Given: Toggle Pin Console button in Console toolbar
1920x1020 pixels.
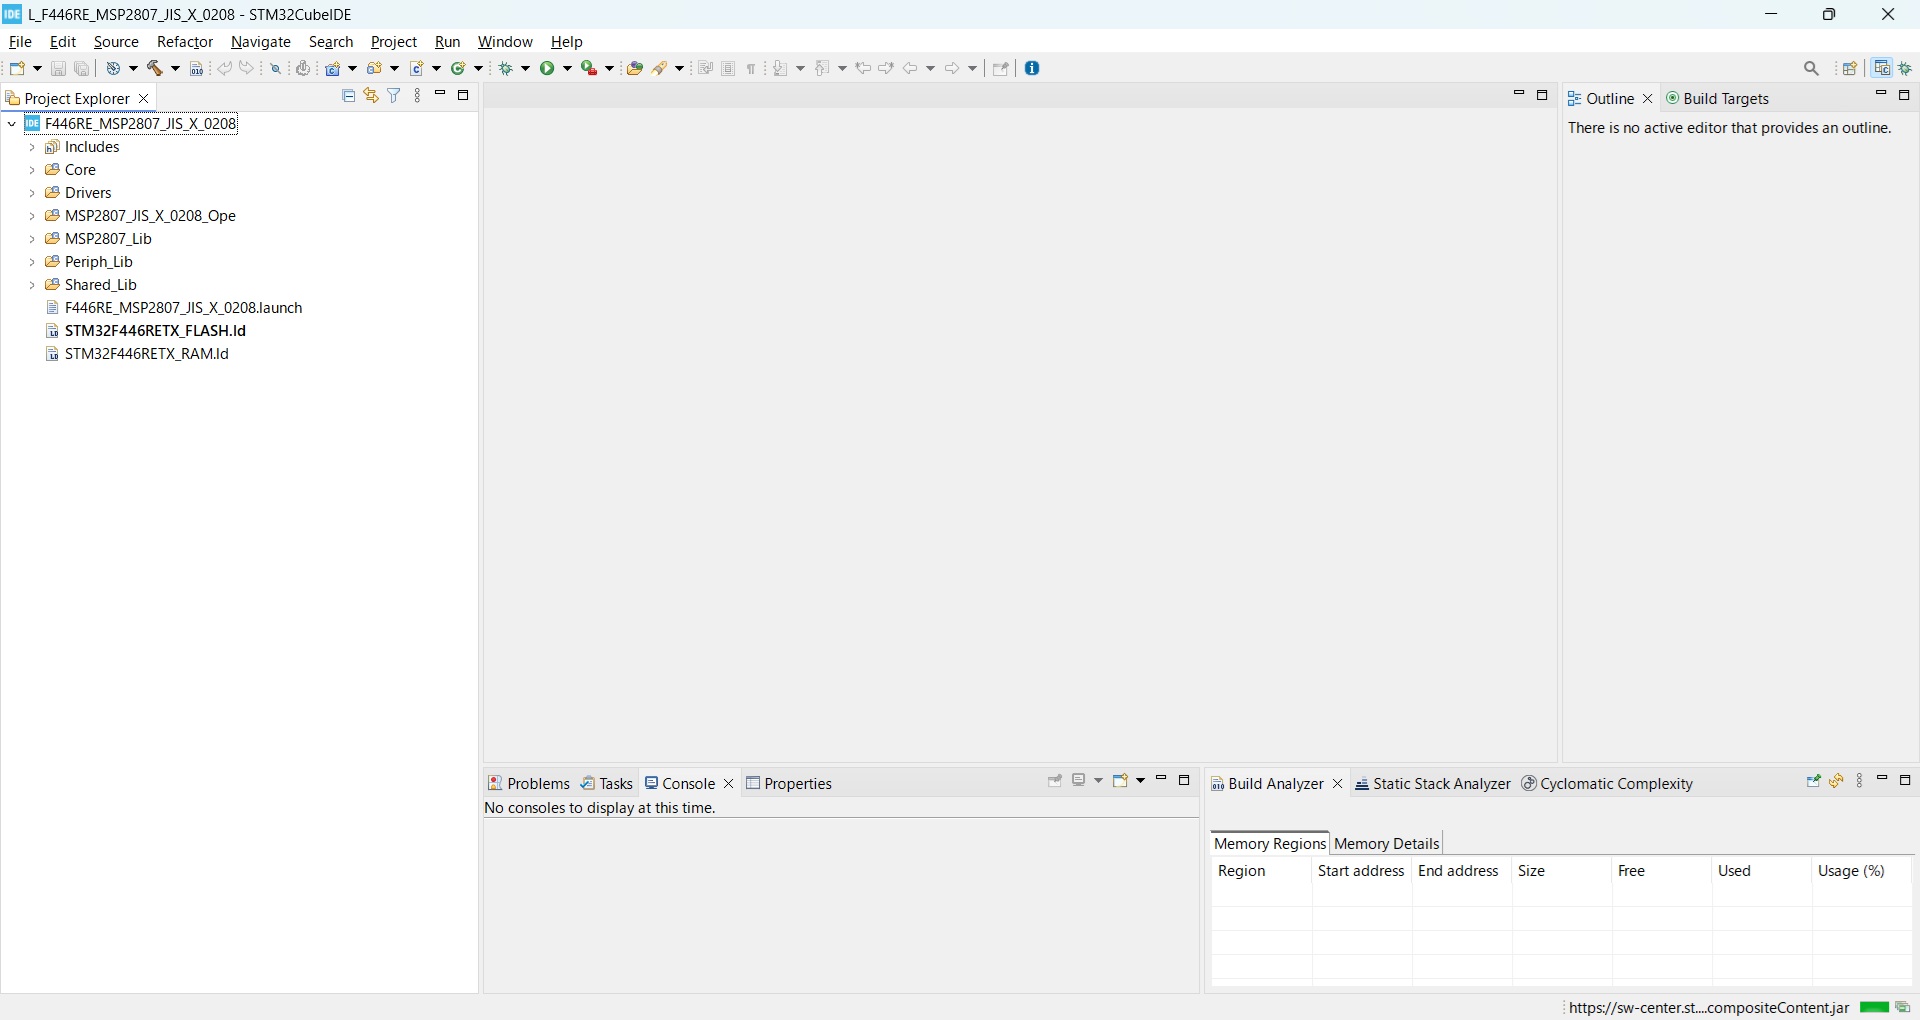Looking at the screenshot, I should pyautogui.click(x=1055, y=782).
